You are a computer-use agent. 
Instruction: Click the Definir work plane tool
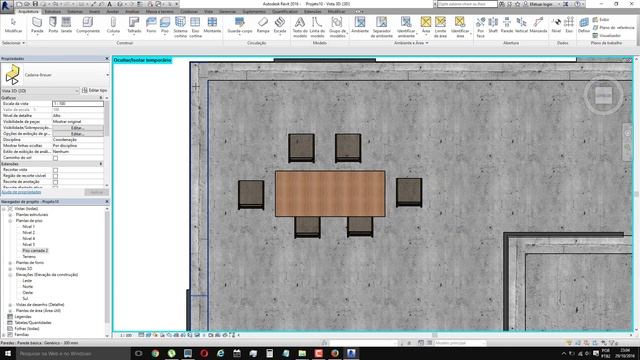pos(584,25)
